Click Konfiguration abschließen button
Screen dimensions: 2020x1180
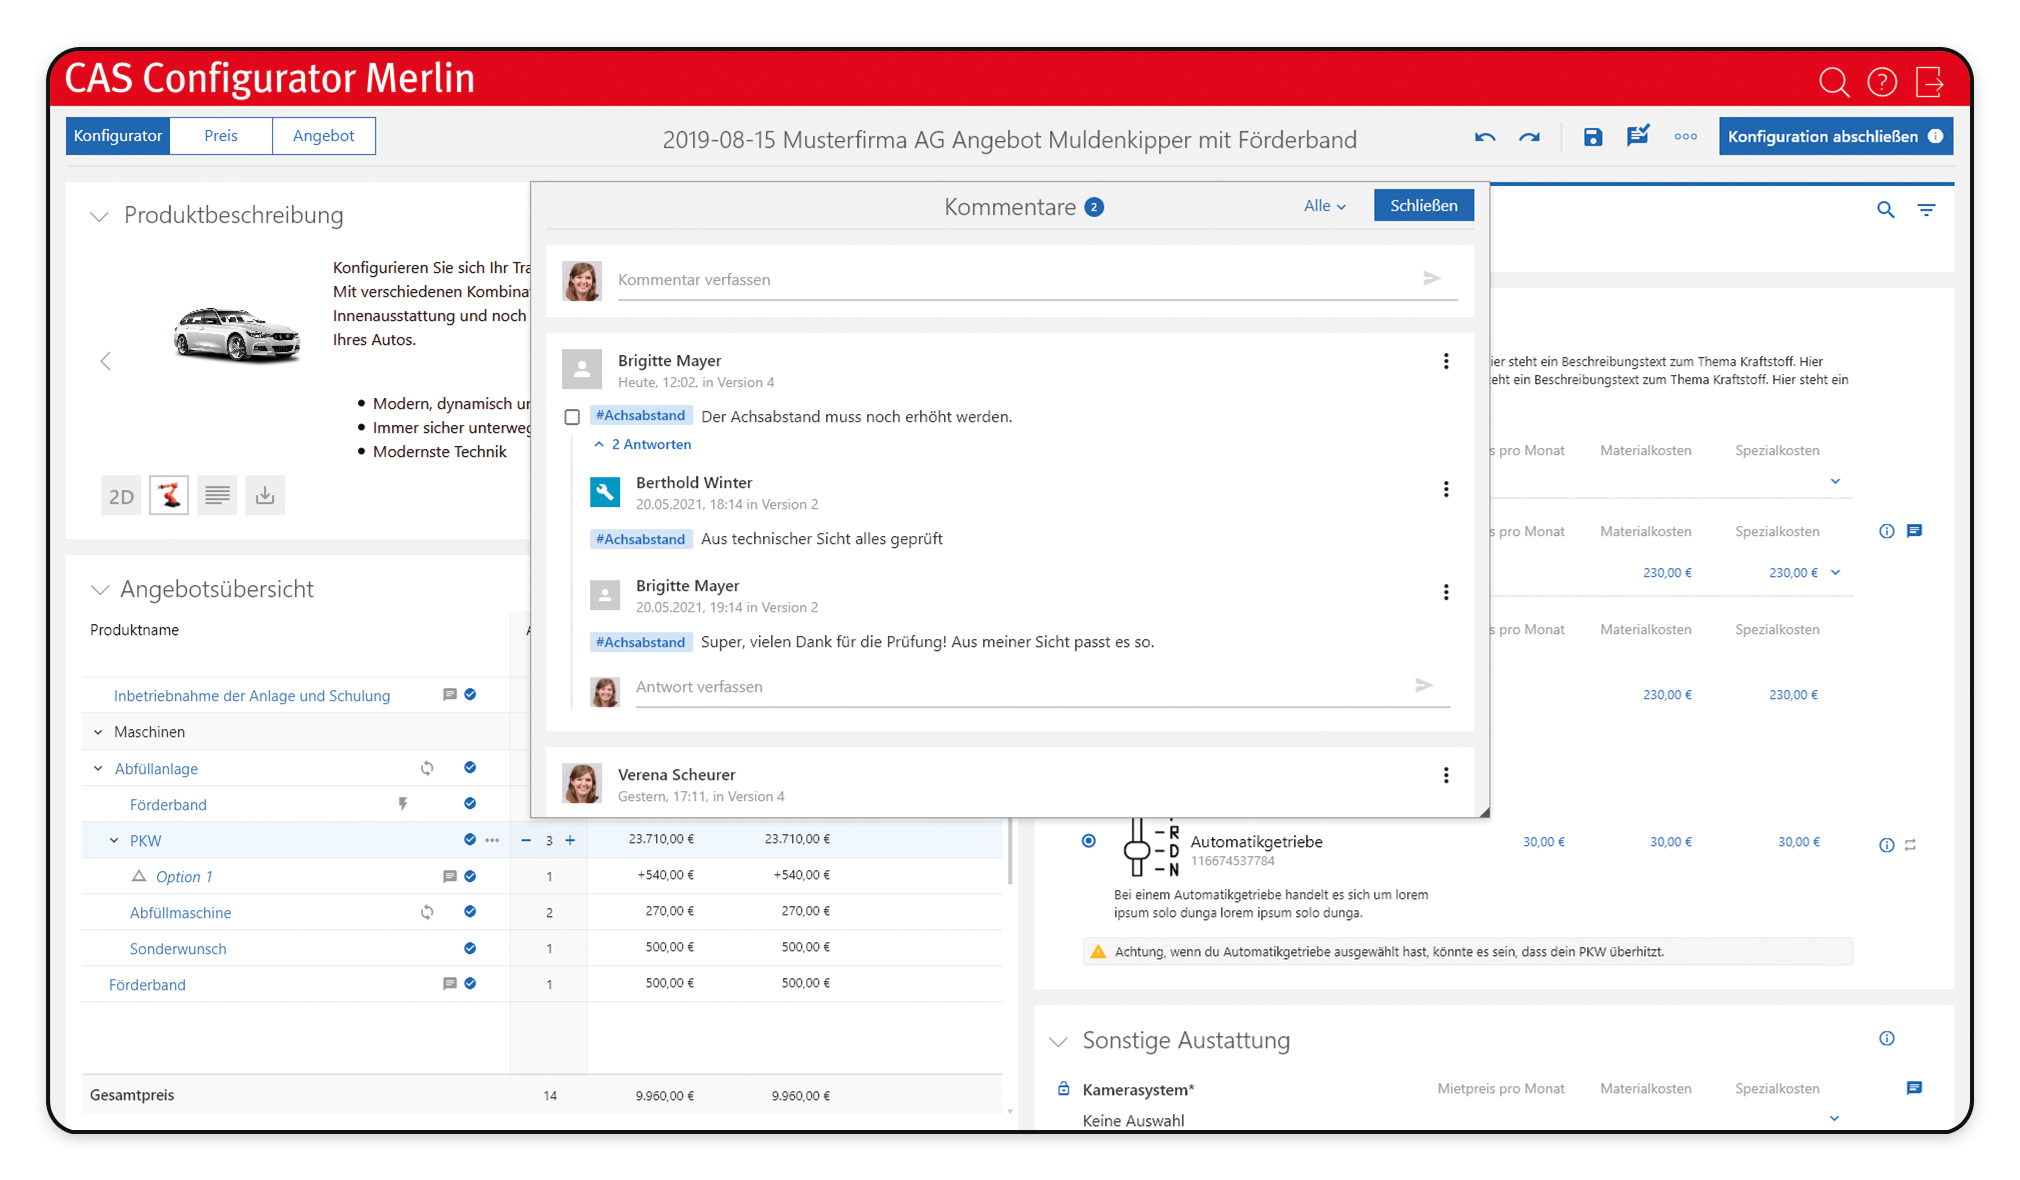pos(1835,136)
